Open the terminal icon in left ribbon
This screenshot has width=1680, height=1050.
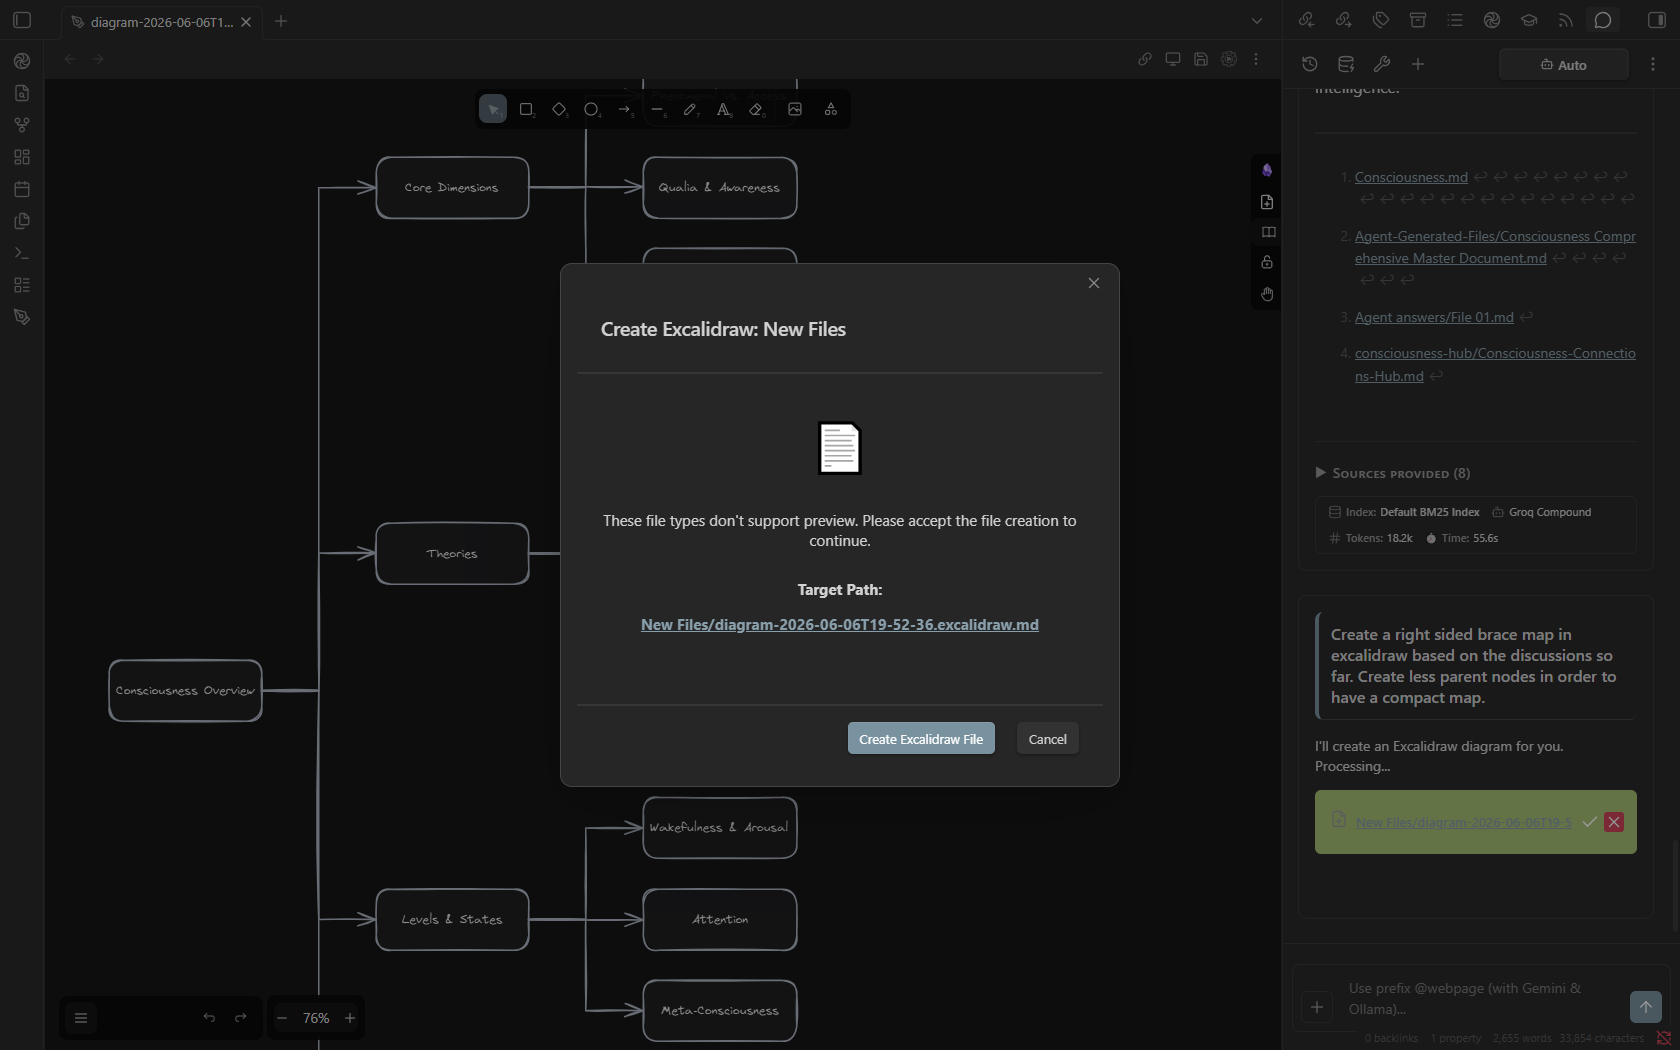coord(22,253)
